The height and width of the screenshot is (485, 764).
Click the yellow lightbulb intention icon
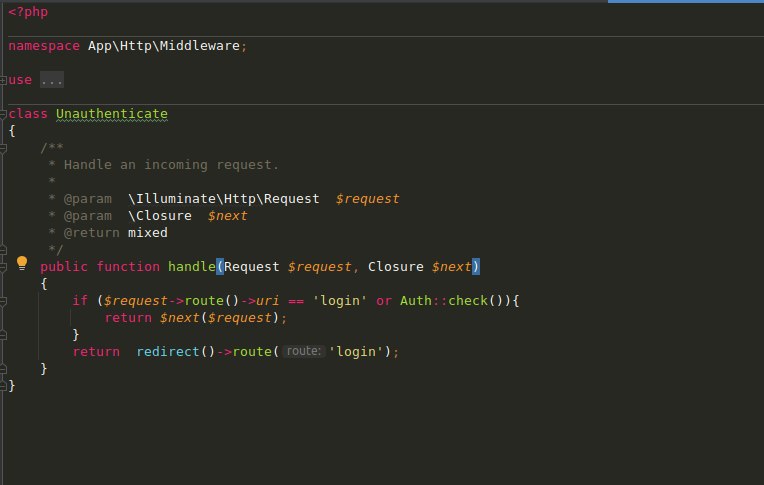coord(22,263)
